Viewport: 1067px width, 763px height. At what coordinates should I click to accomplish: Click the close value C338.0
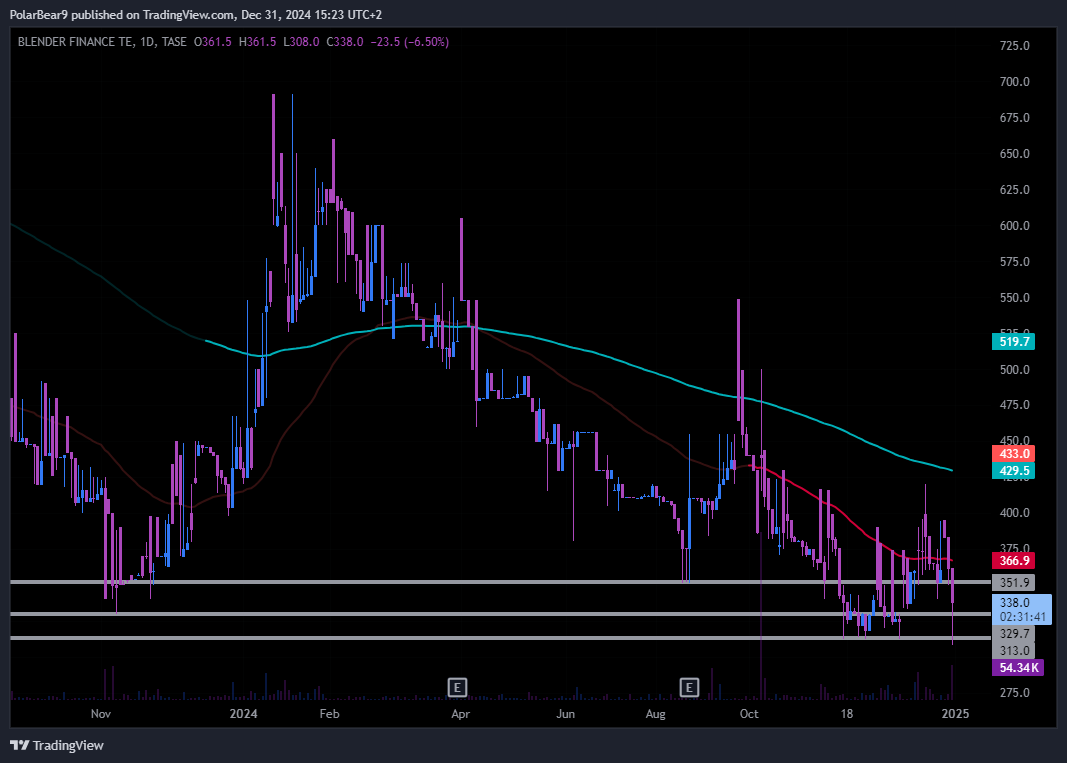345,42
